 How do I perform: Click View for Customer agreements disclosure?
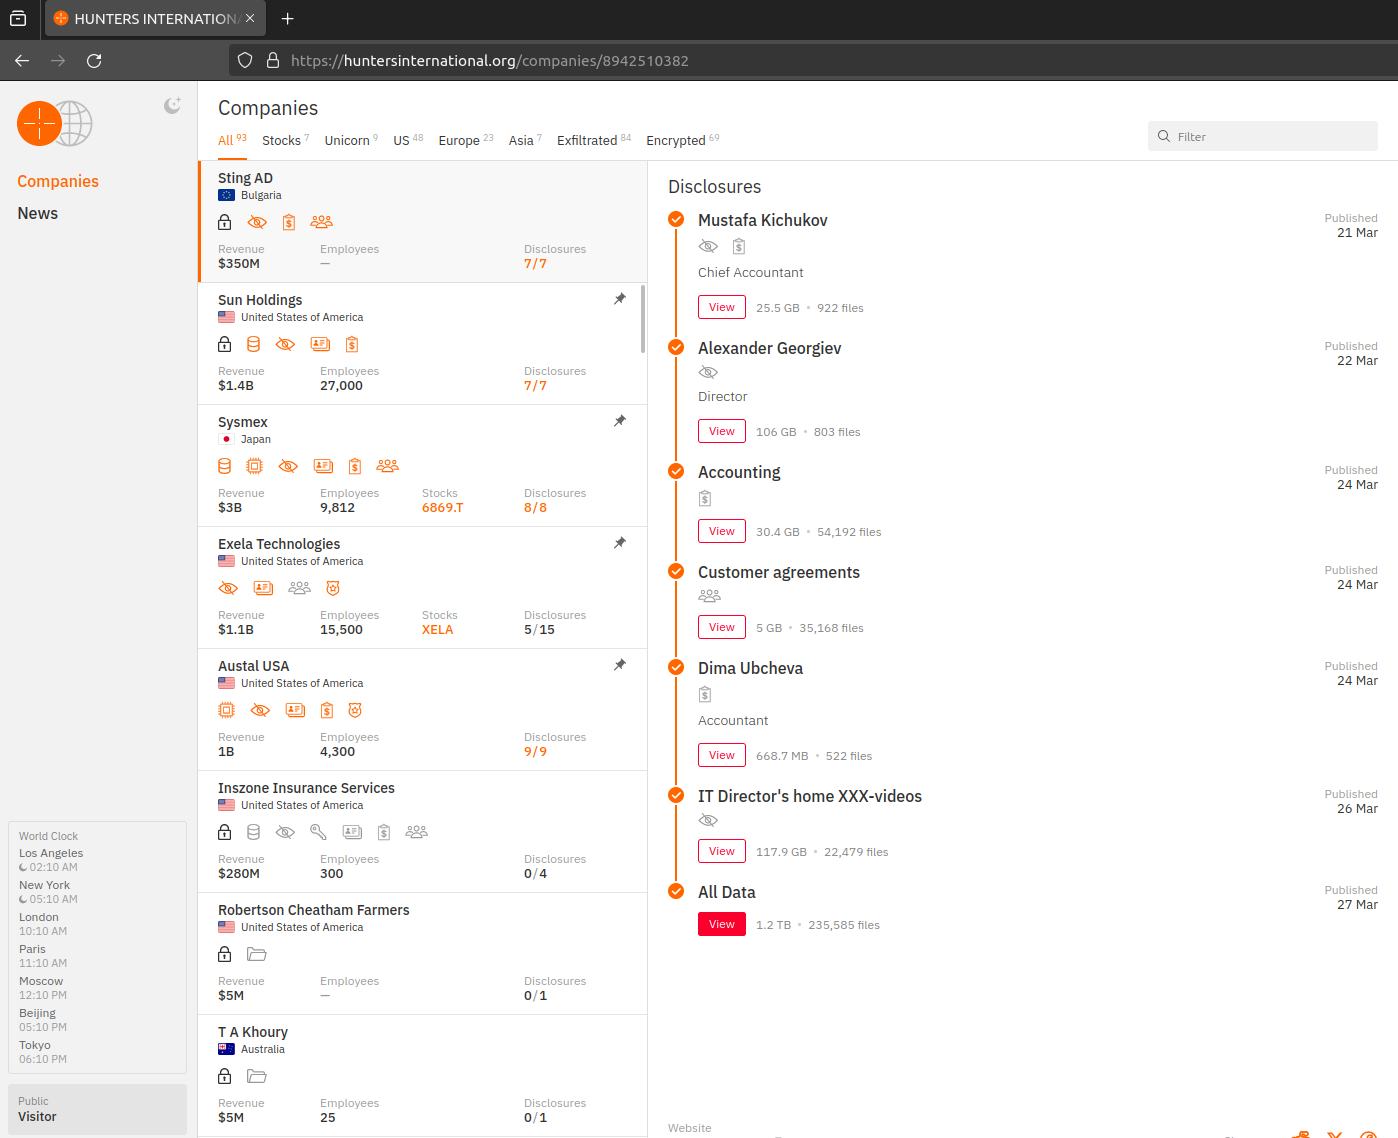tap(722, 627)
